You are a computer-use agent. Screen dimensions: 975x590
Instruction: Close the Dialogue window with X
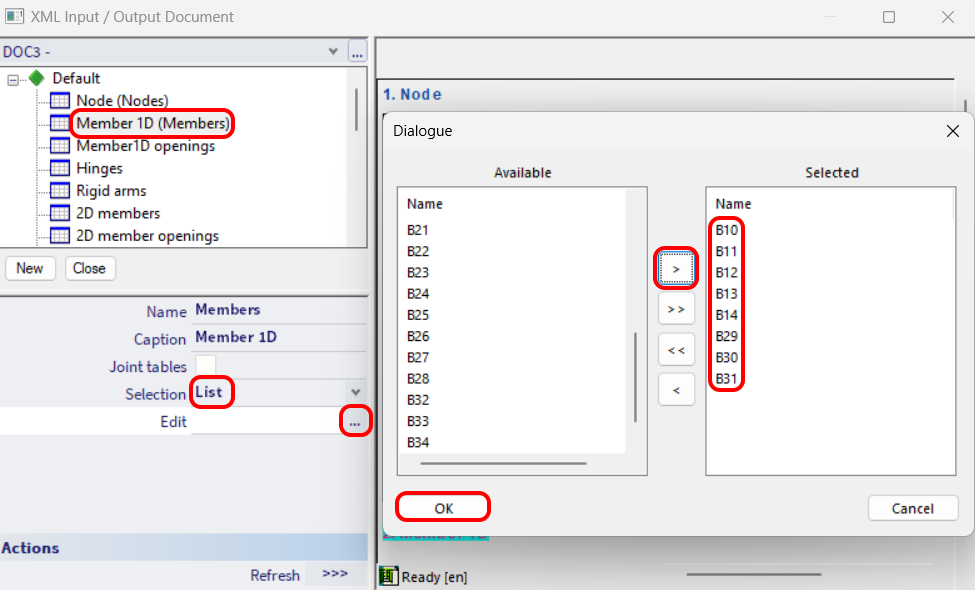(x=953, y=131)
